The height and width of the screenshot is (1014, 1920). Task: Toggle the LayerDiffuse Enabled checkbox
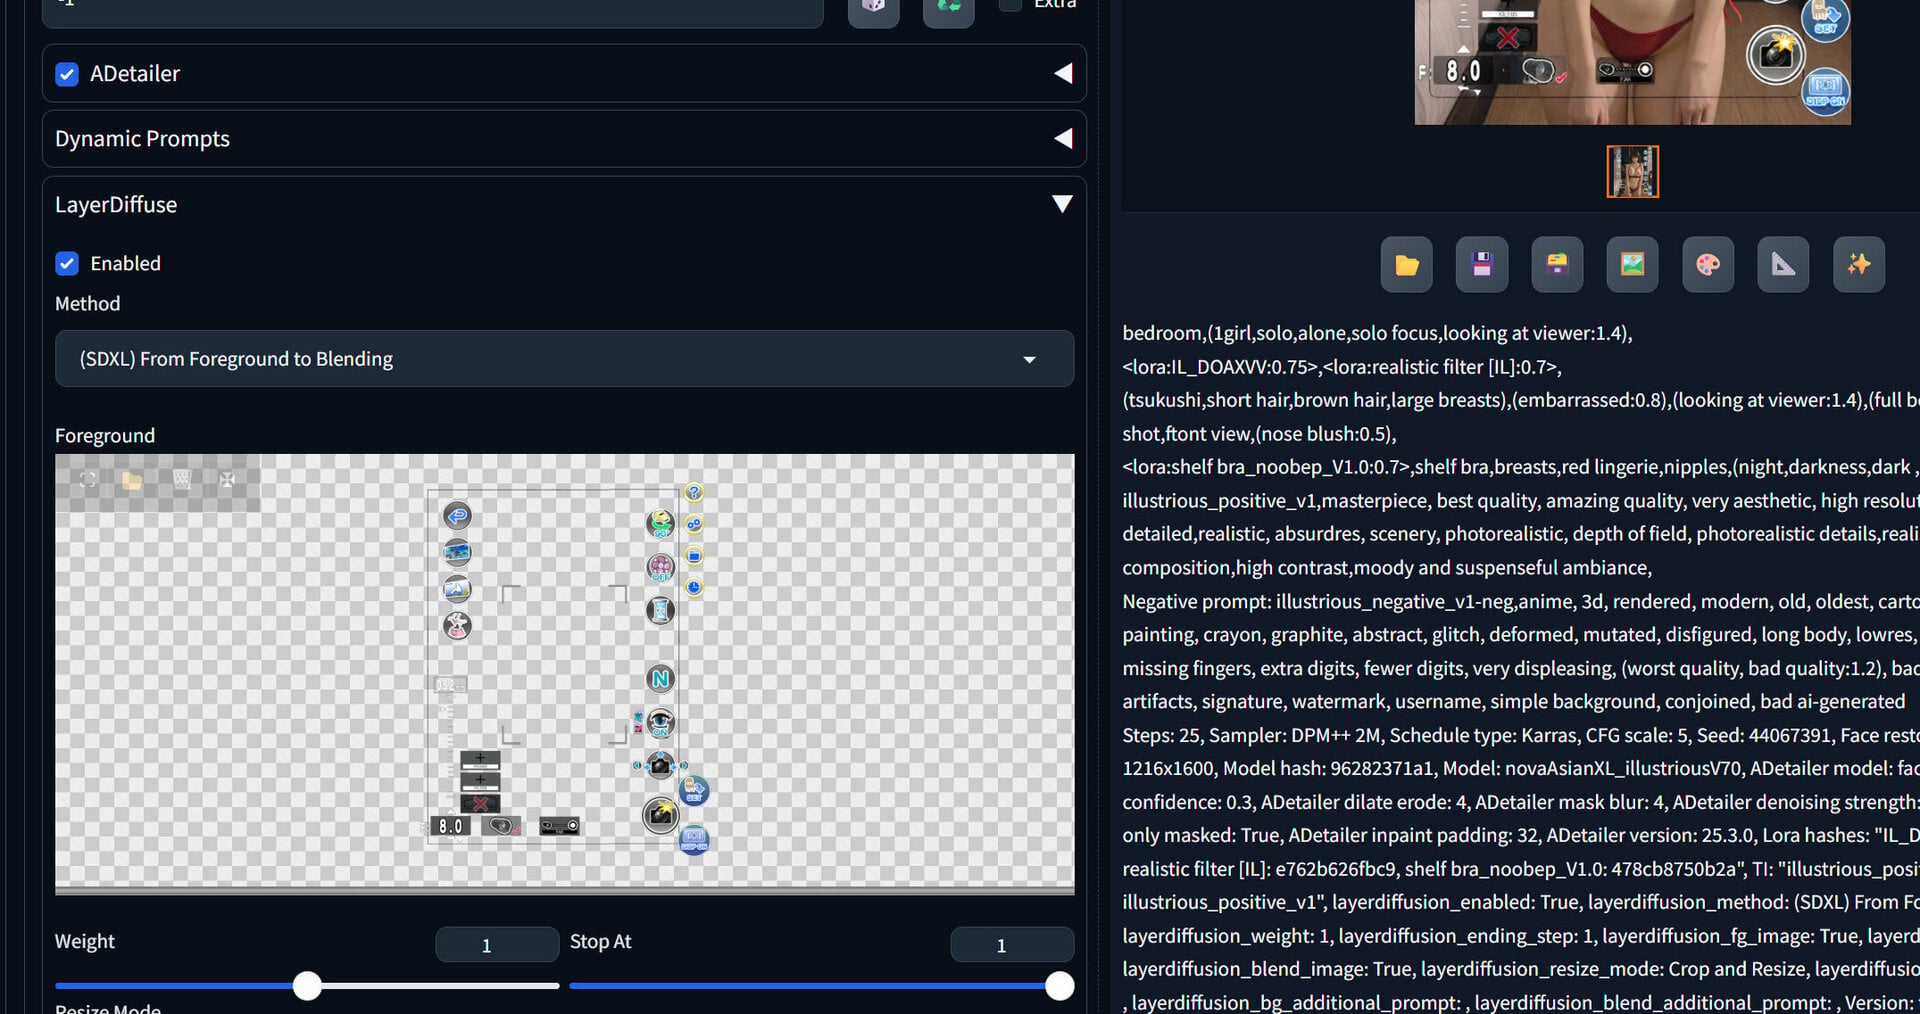click(67, 263)
